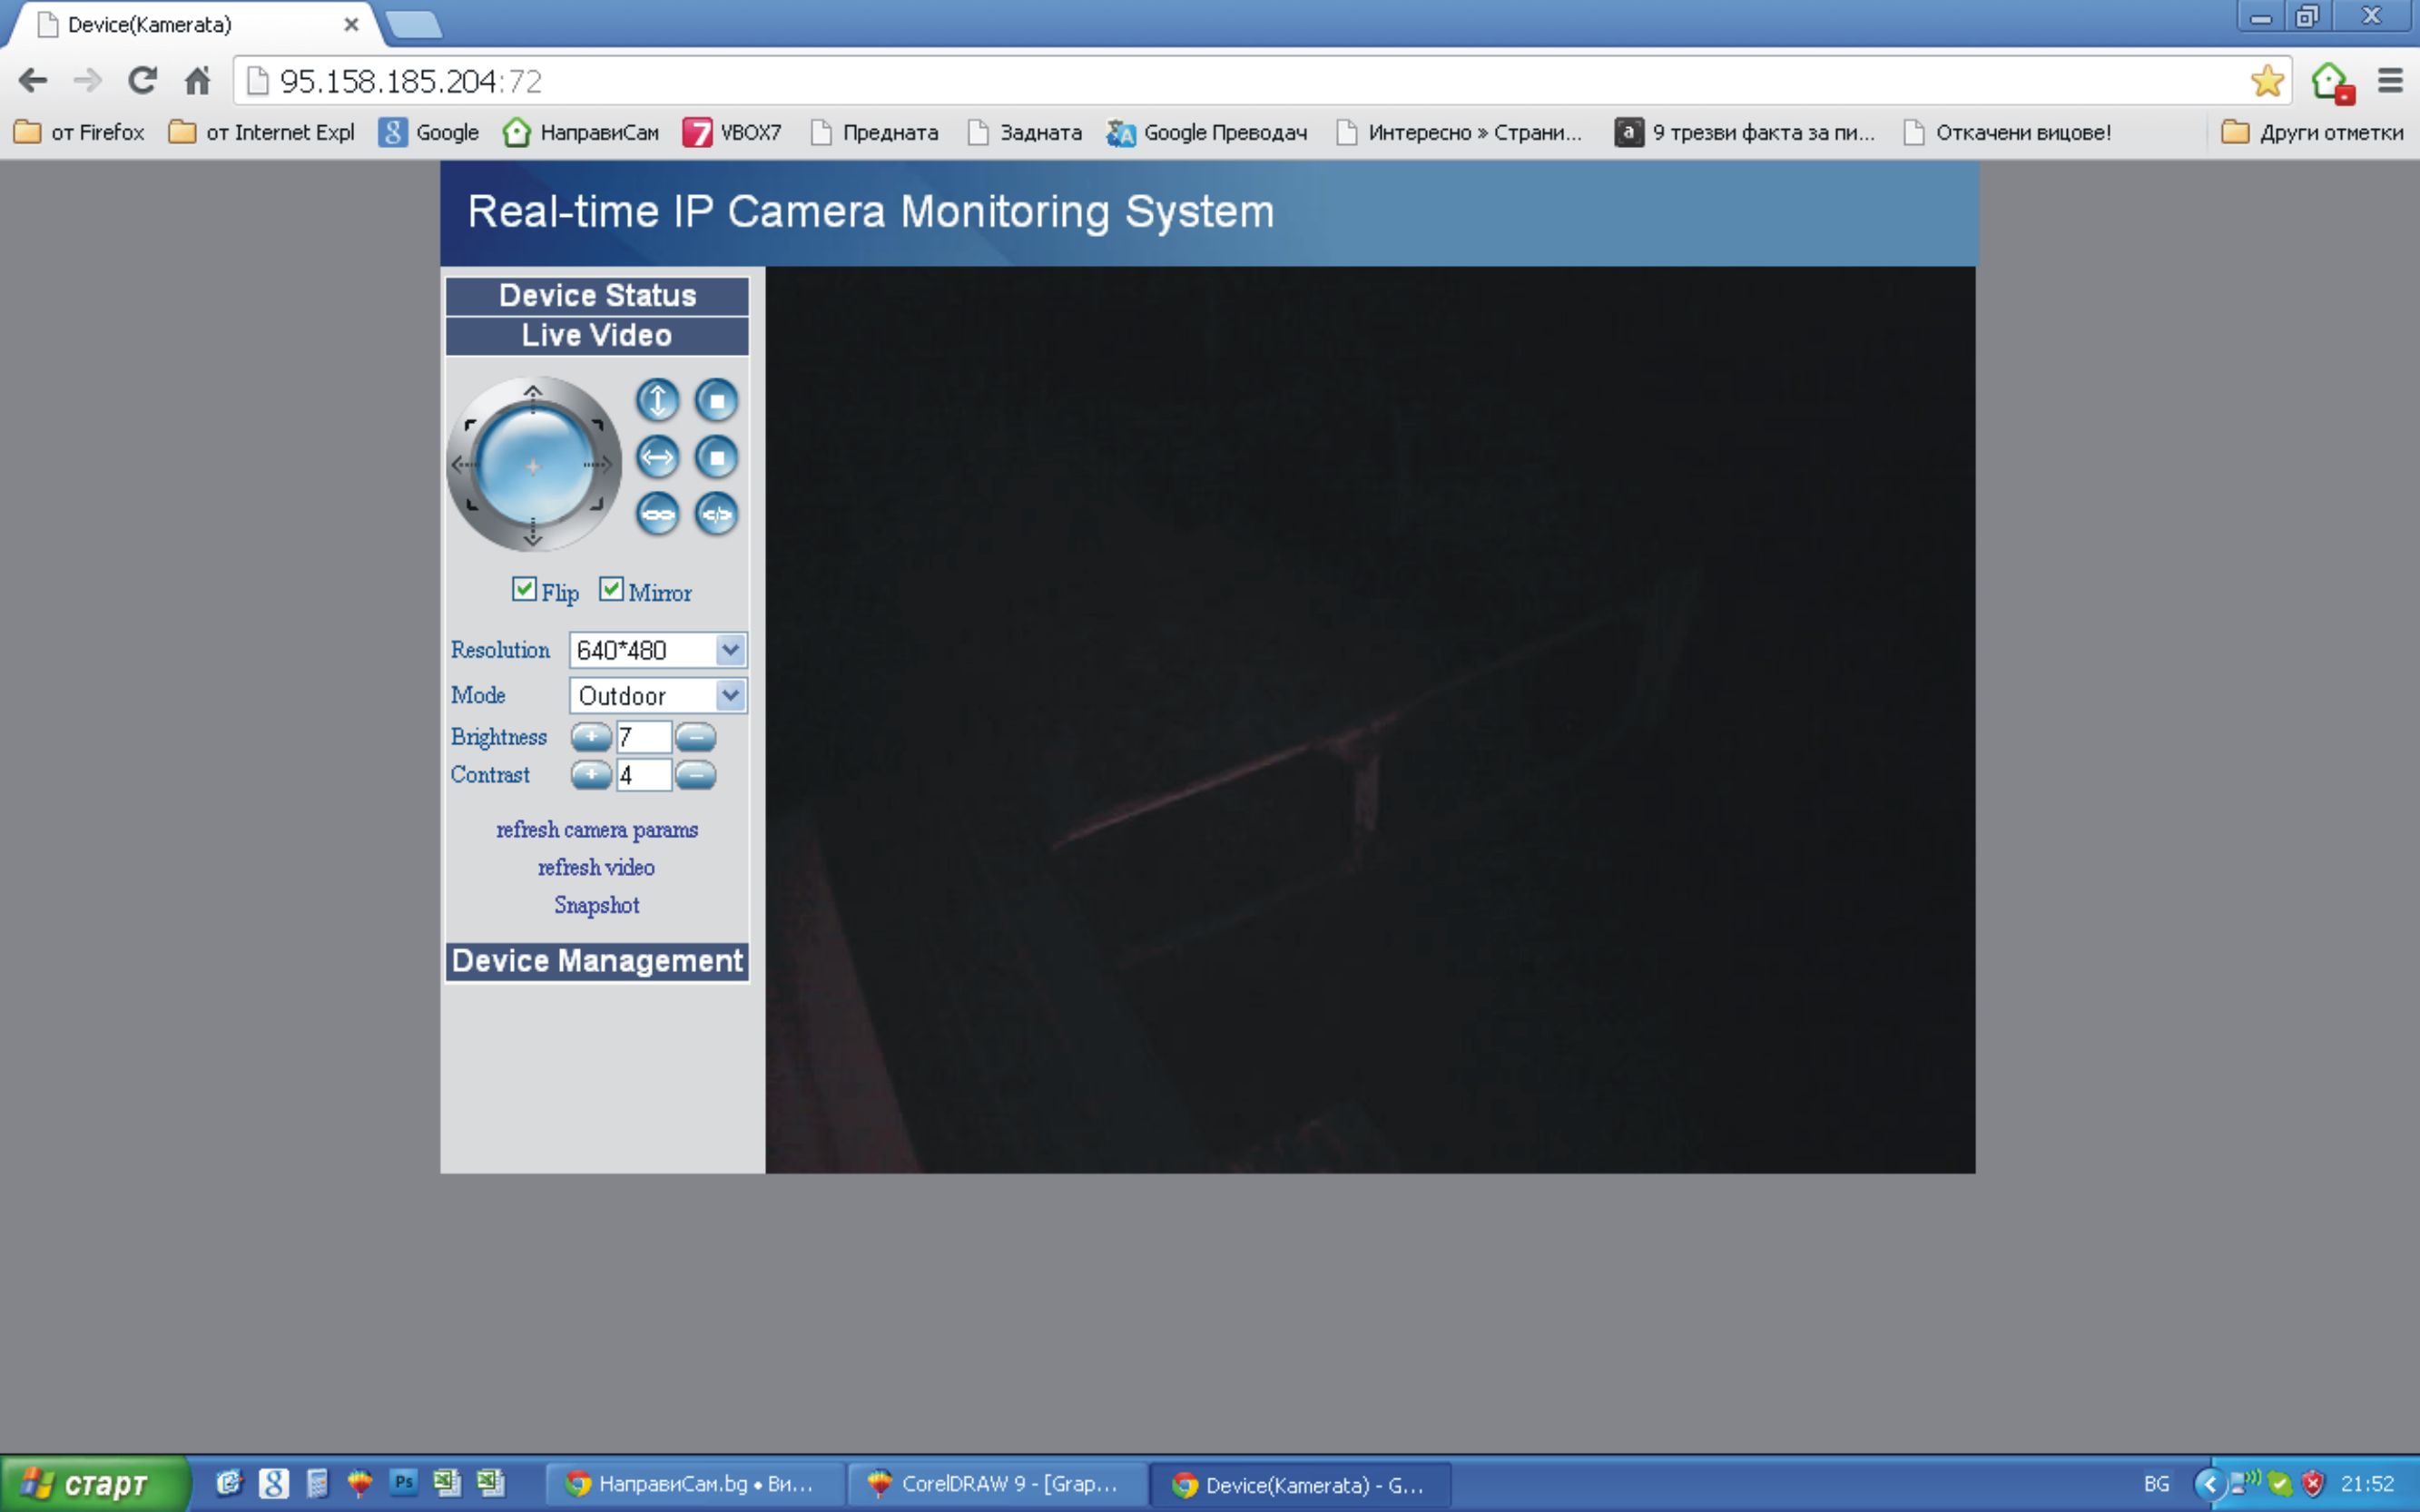Decrease Contrast with the minus button

coord(696,775)
